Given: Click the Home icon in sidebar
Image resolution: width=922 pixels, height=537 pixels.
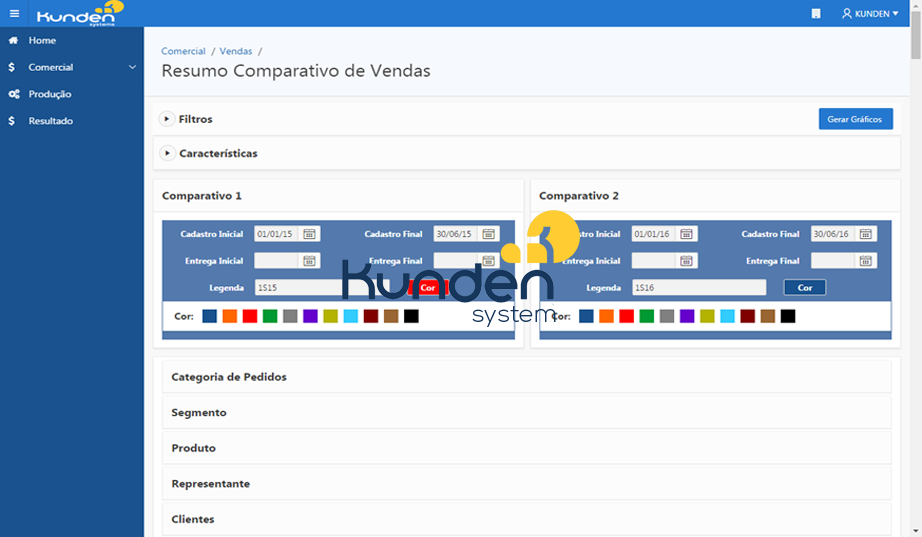Looking at the screenshot, I should click(13, 41).
